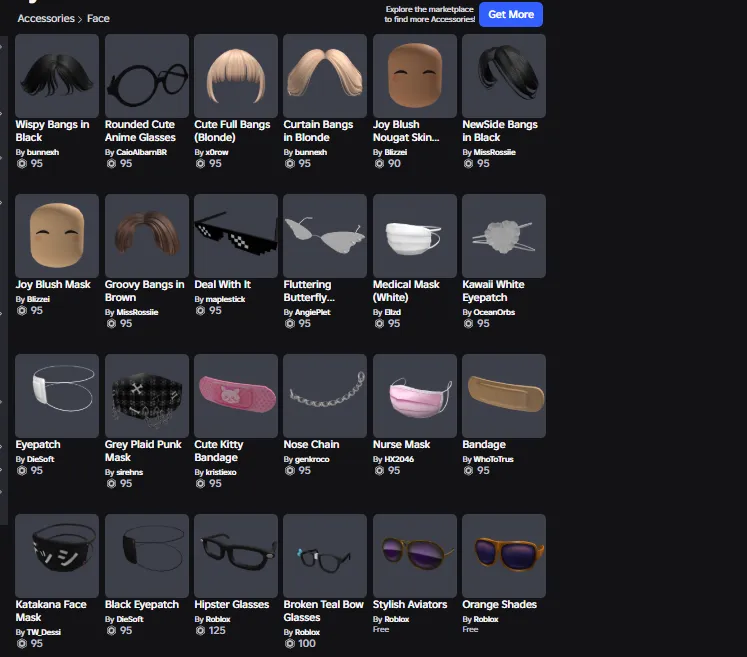Select the Wispy Bangs in Black thumbnail
The width and height of the screenshot is (747, 657).
[57, 76]
